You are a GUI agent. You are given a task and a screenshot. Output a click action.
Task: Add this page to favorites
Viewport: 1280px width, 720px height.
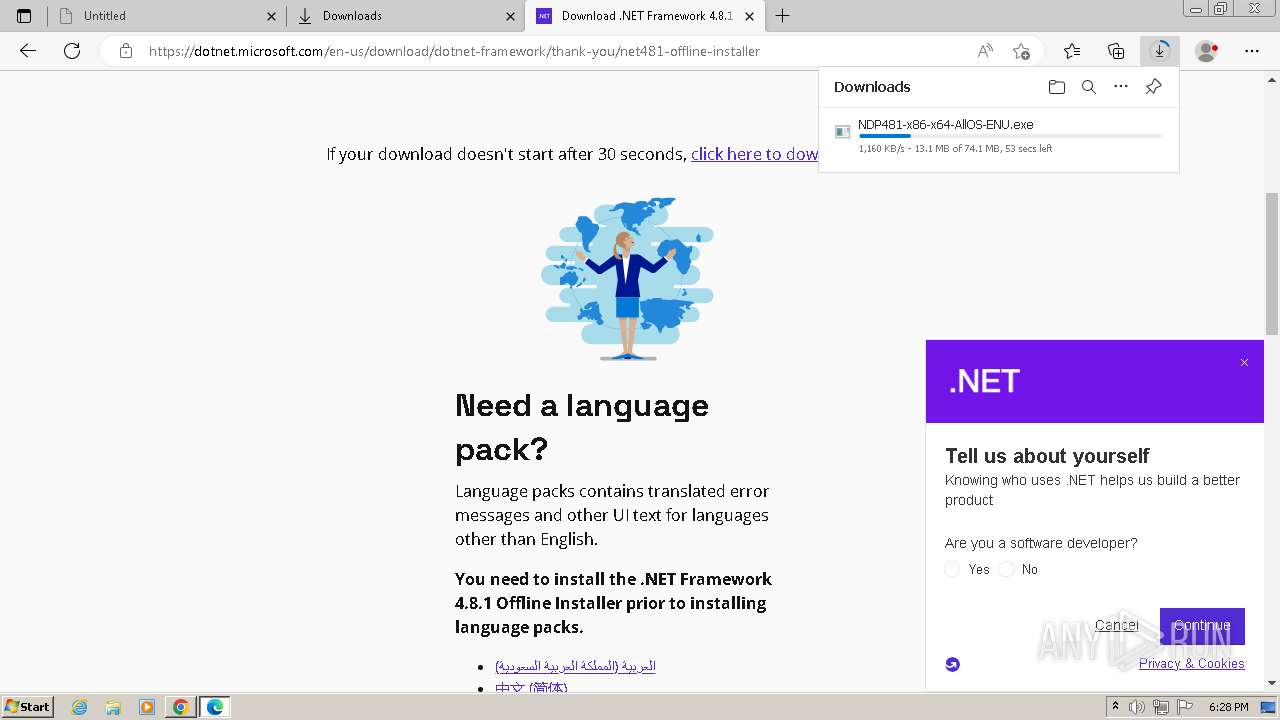coord(1021,51)
